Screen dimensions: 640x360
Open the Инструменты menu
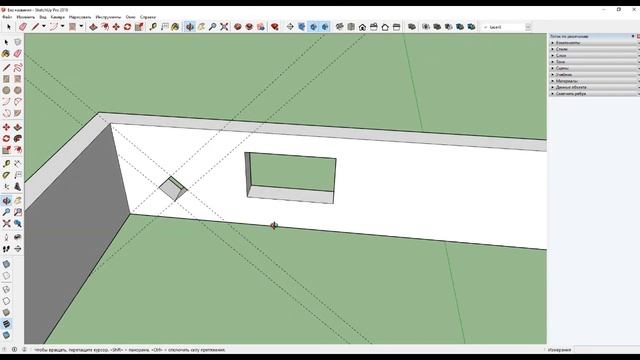coord(108,17)
